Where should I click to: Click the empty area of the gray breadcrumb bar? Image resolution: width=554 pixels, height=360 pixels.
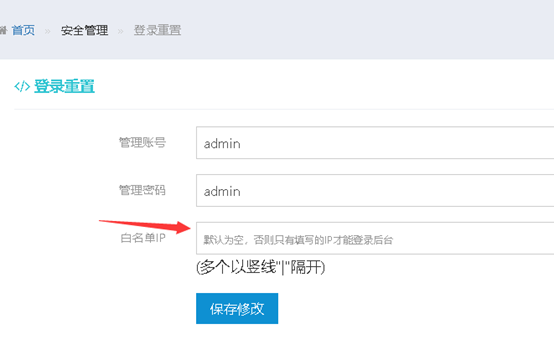click(x=367, y=30)
